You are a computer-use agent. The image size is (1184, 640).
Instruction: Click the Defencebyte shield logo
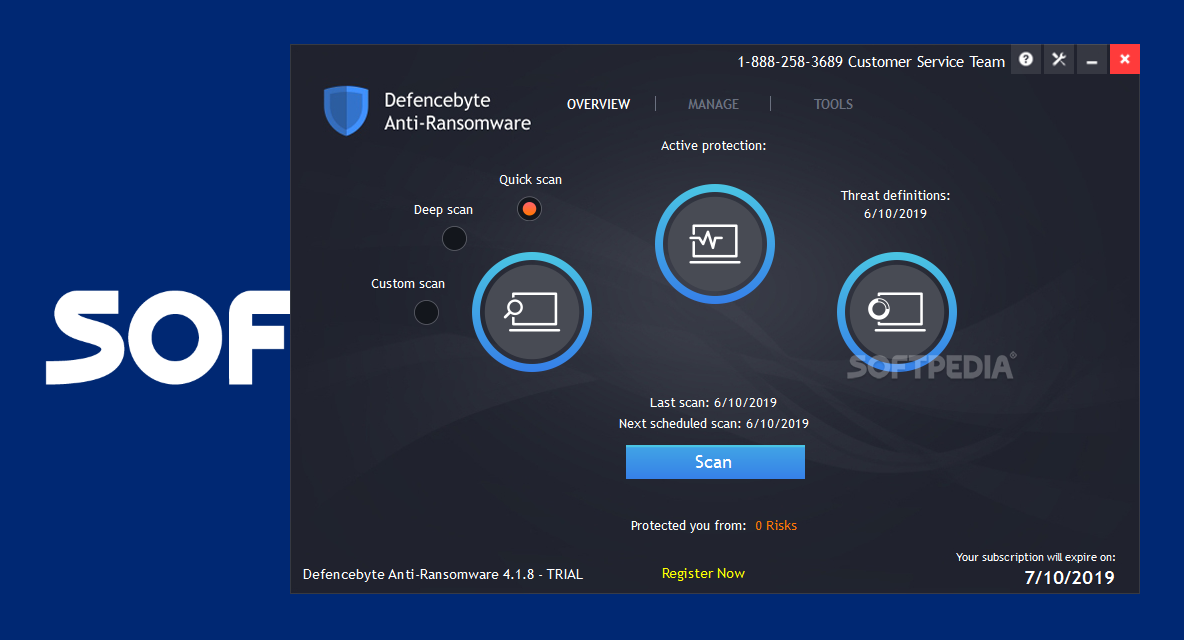tap(346, 111)
